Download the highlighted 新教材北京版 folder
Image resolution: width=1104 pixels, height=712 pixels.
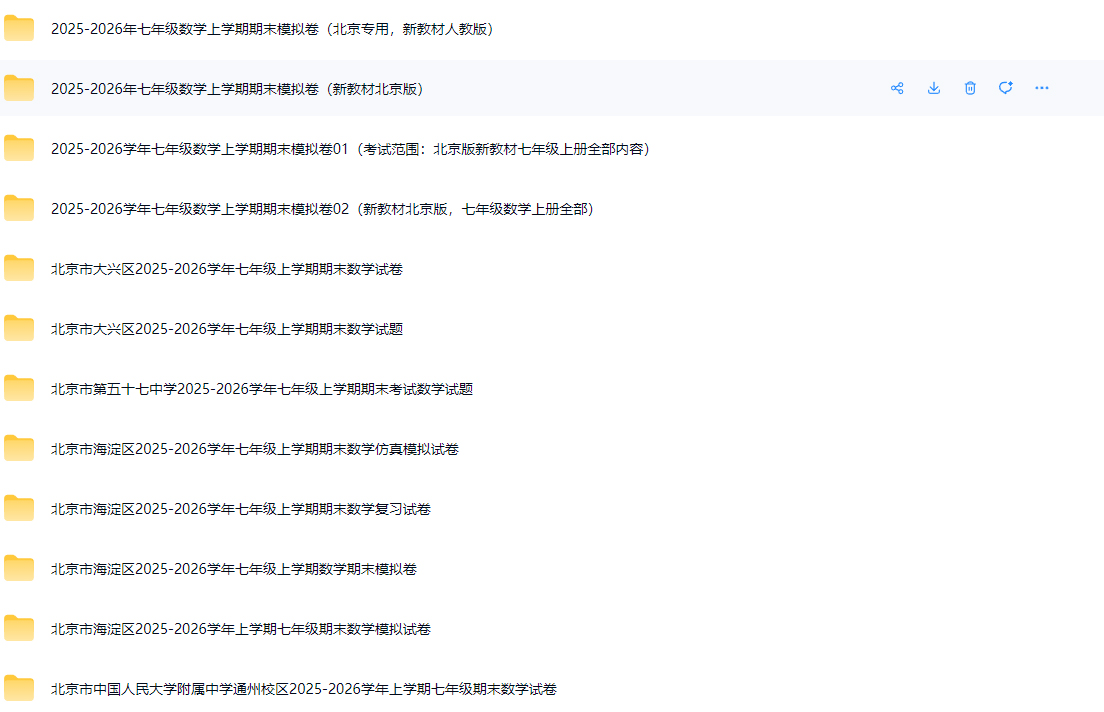[934, 88]
